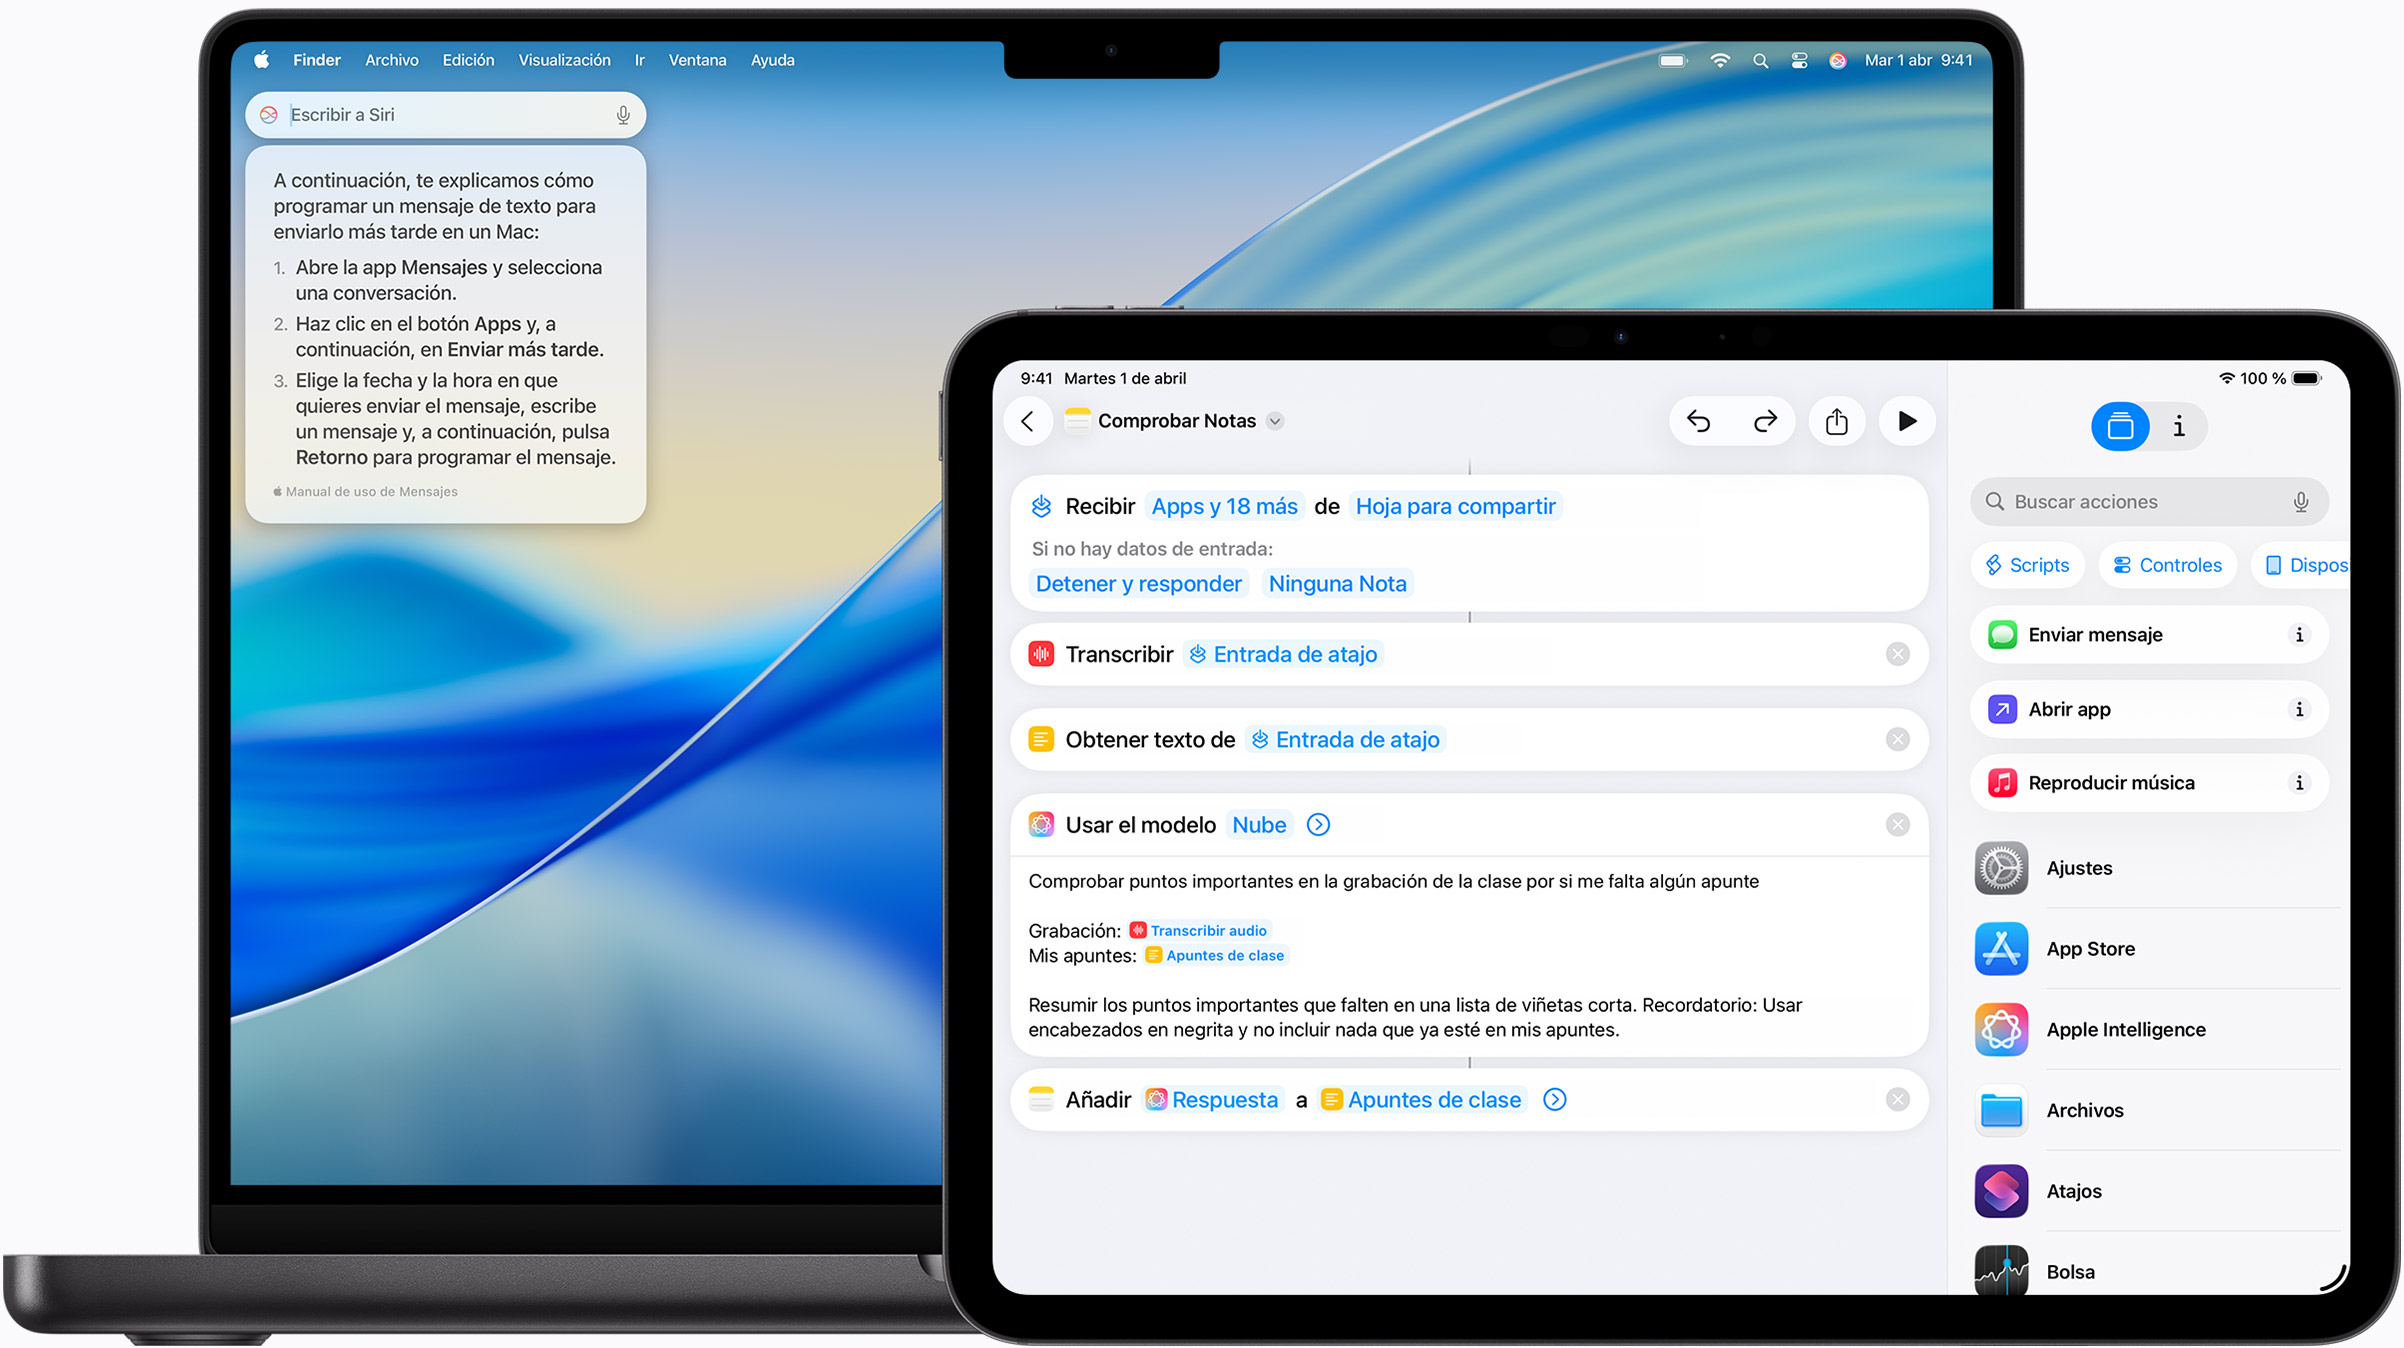Open the share sheet for the shortcut
Screen dimensions: 2404x1348
tap(1836, 421)
